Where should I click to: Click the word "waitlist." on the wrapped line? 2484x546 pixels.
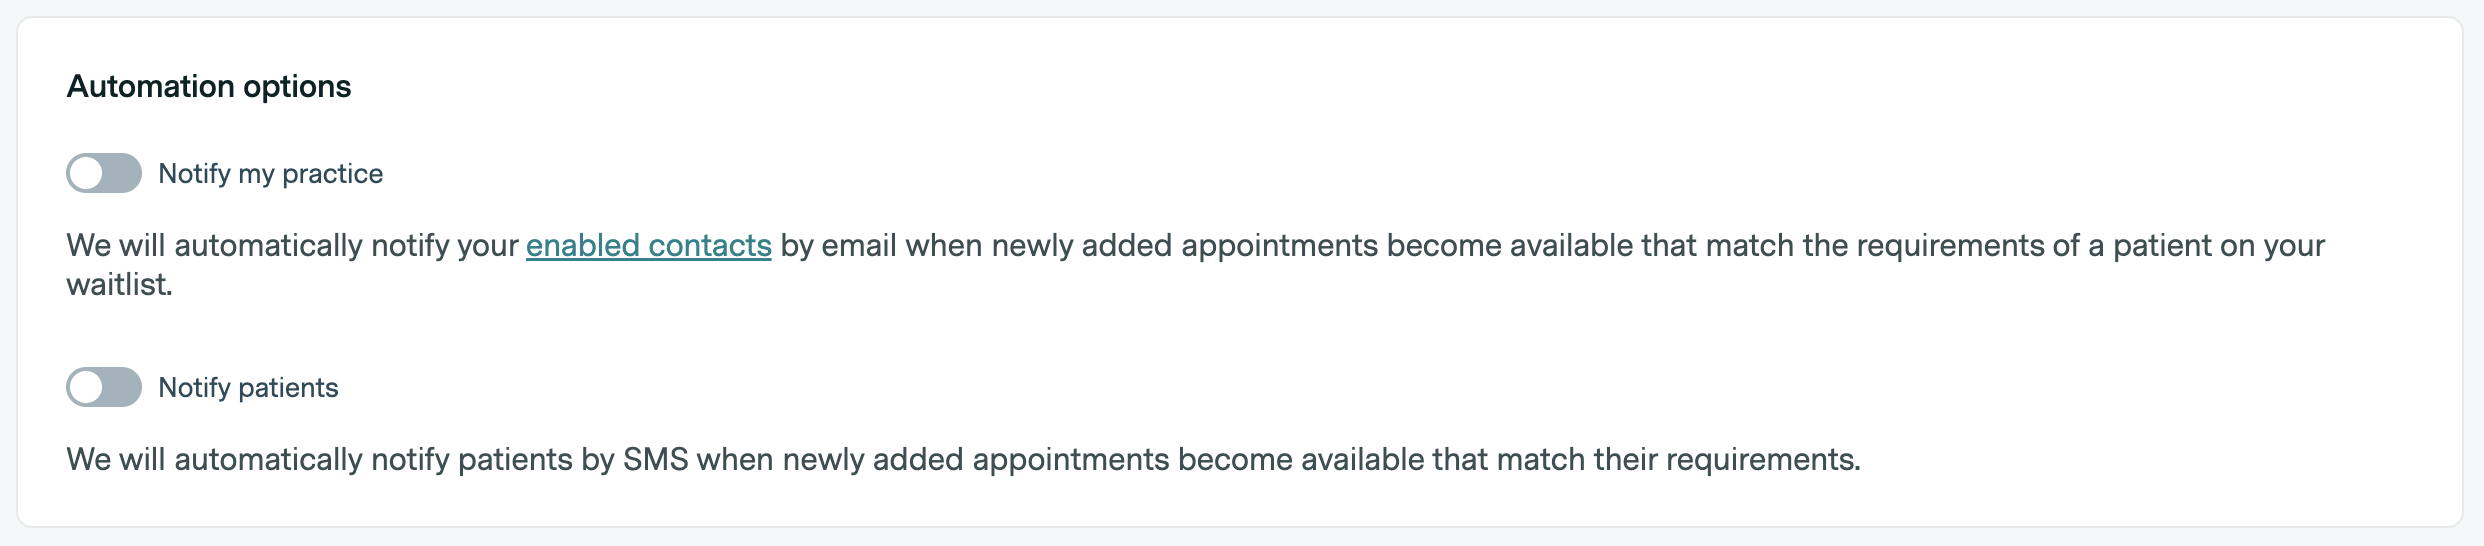[119, 285]
